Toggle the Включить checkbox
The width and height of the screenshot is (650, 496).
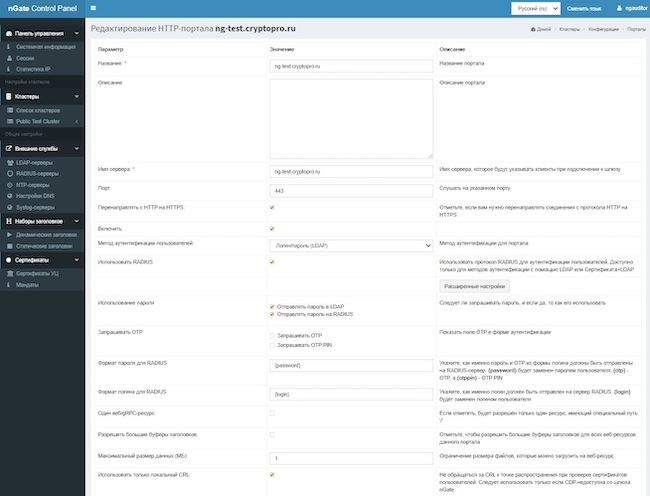coord(272,229)
